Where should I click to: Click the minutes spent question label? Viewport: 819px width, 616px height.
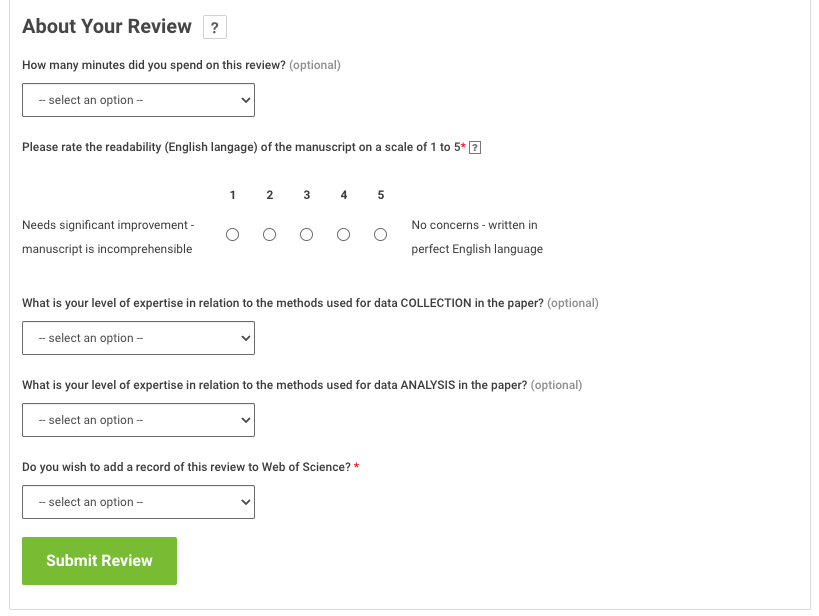click(x=154, y=65)
